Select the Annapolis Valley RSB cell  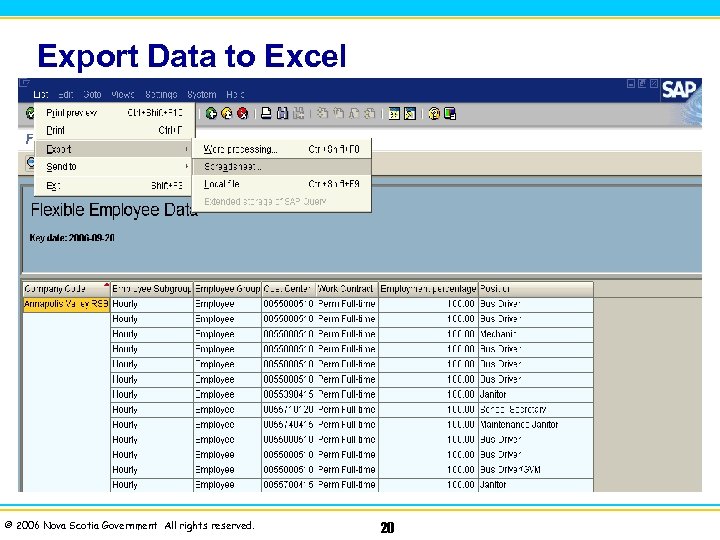(x=67, y=304)
